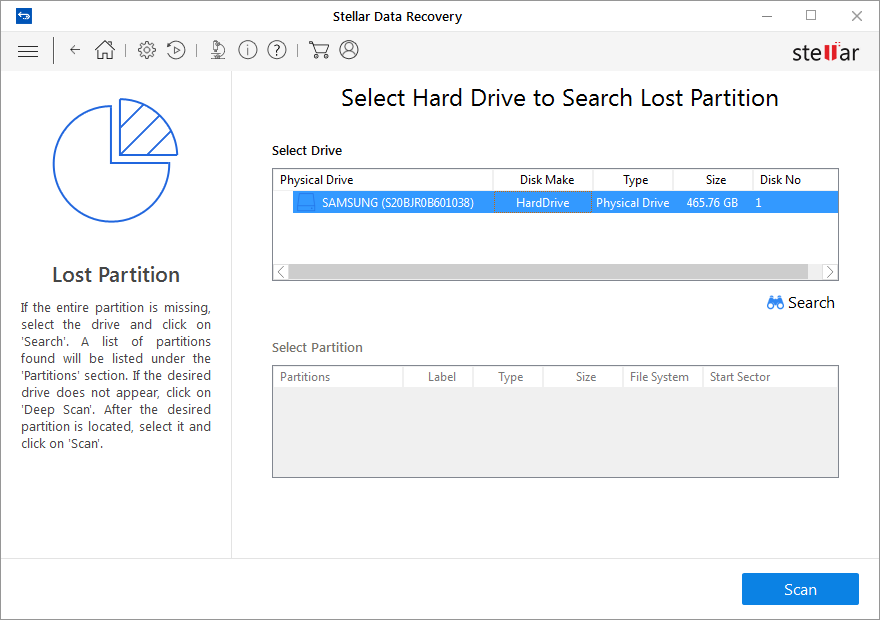Select the SAMSUNG (S20BJR0B601038) drive row
The image size is (880, 620).
point(565,203)
